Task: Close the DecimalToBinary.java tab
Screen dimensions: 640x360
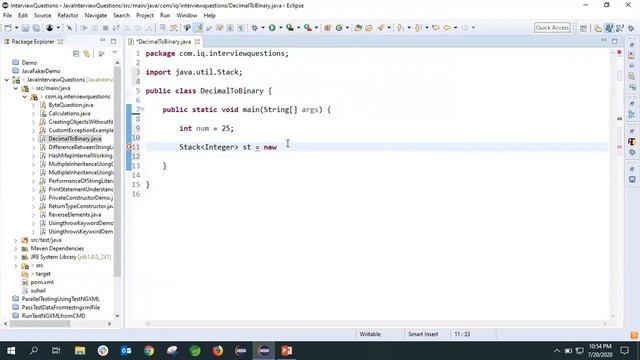Action: point(197,42)
